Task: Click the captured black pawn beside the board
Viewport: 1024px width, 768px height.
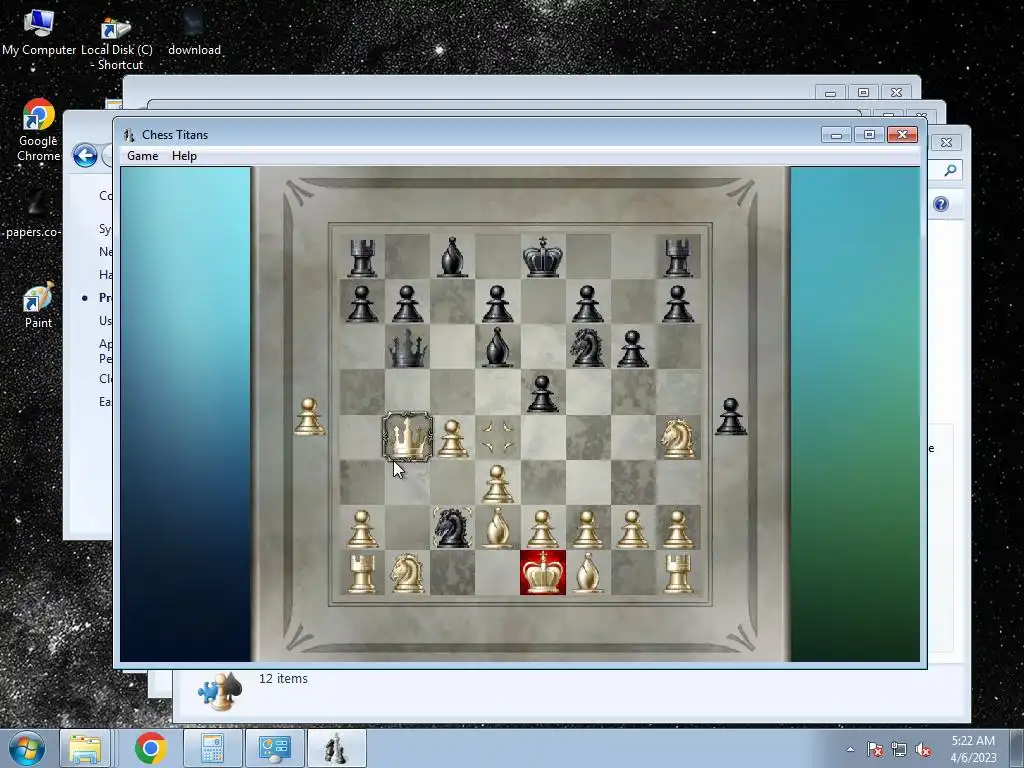Action: (731, 417)
